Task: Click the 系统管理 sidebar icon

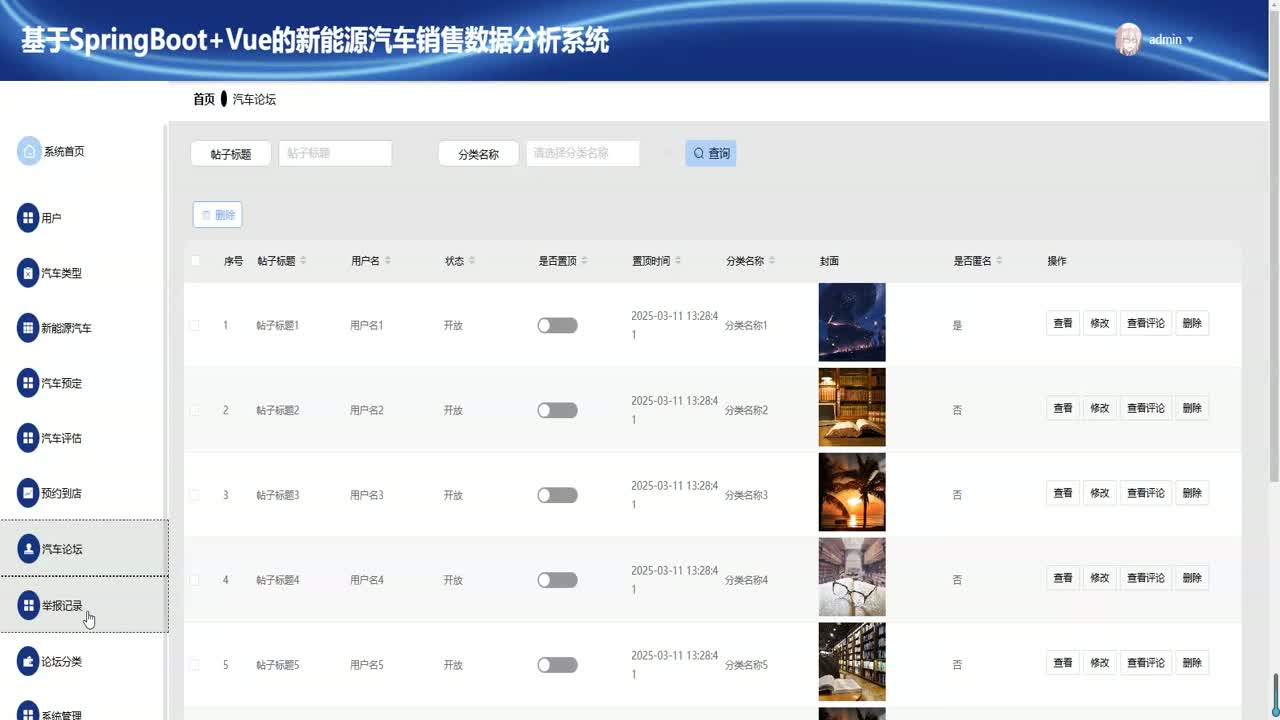Action: (28, 713)
